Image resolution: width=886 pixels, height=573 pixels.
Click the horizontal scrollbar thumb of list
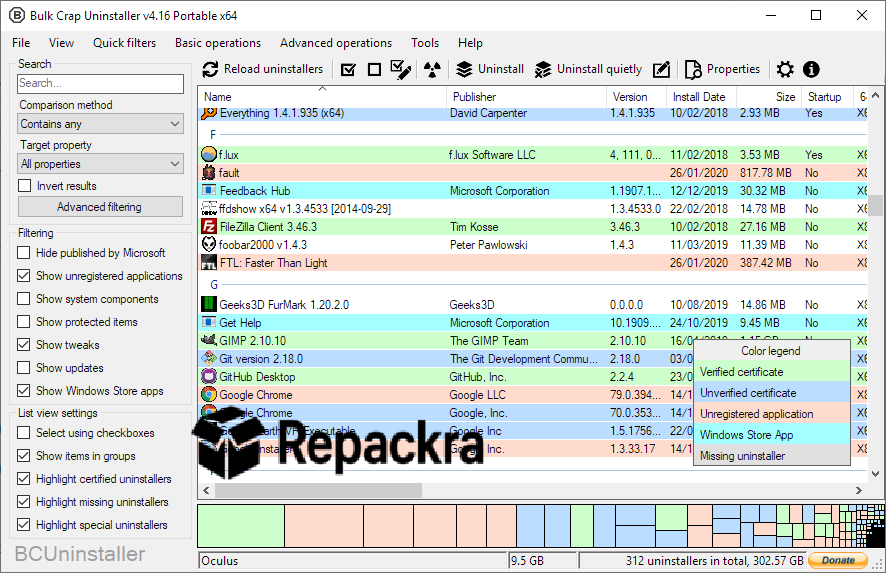click(318, 490)
